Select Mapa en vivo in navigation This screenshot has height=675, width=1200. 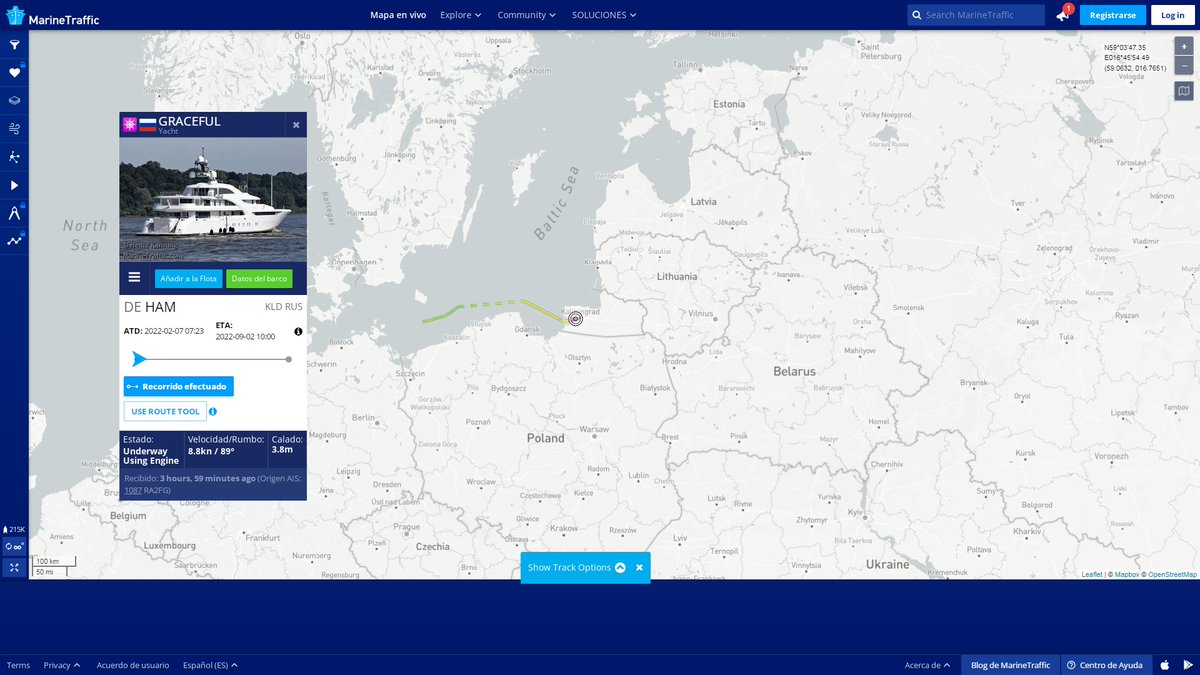[x=398, y=15]
